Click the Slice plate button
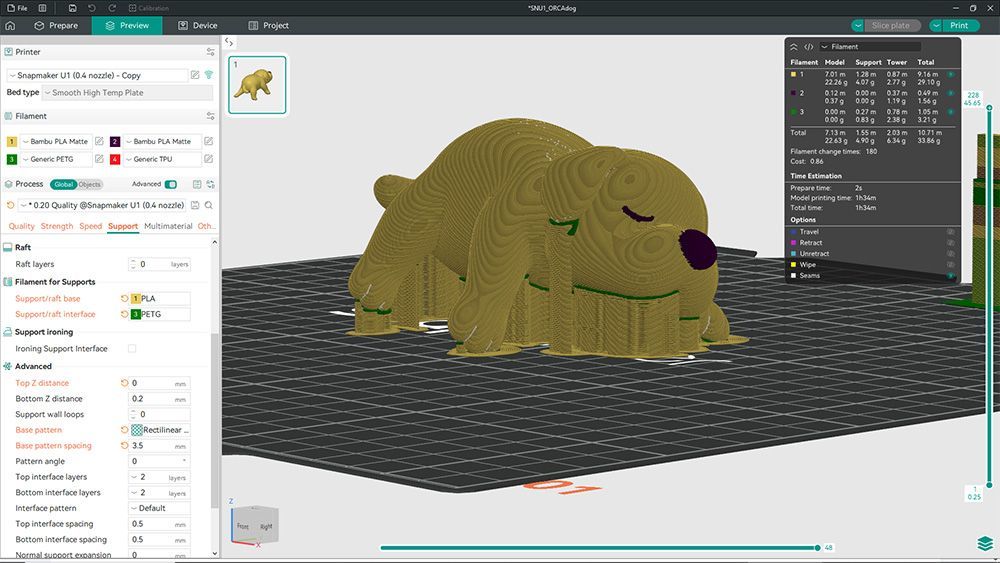The image size is (1000, 563). (x=892, y=26)
